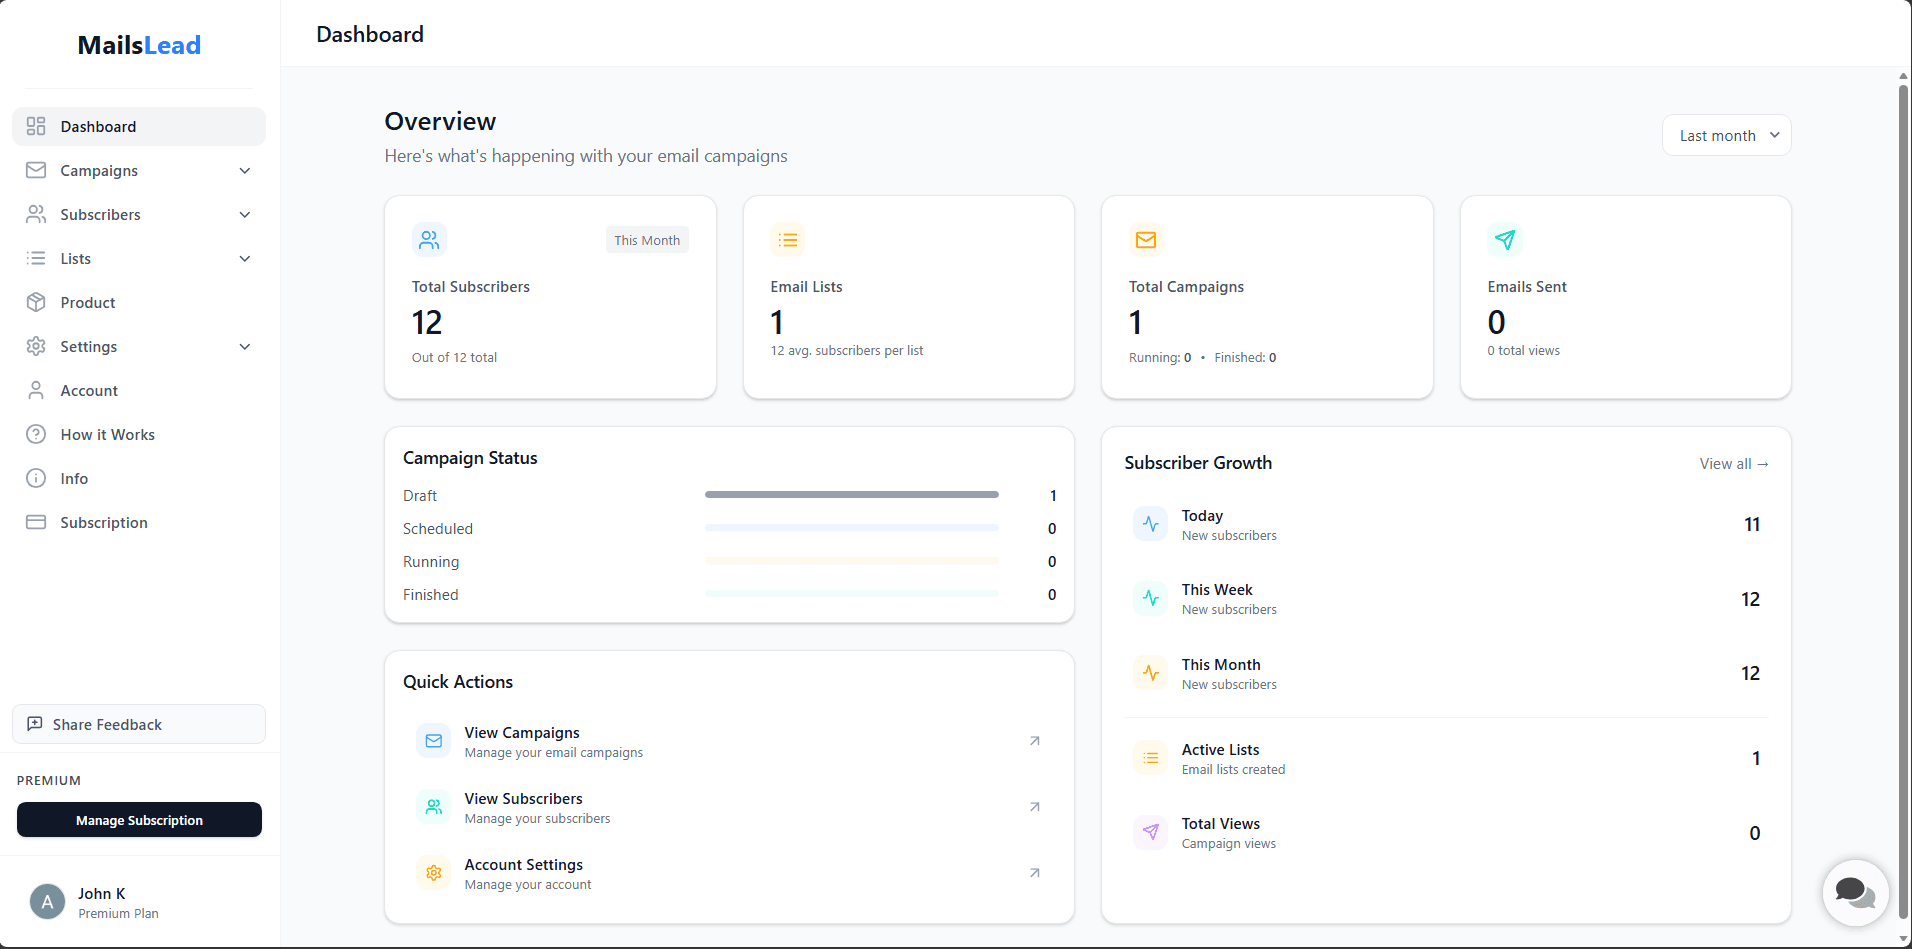Viewport: 1912px width, 949px height.
Task: Open the Product icon in sidebar
Action: (x=36, y=302)
